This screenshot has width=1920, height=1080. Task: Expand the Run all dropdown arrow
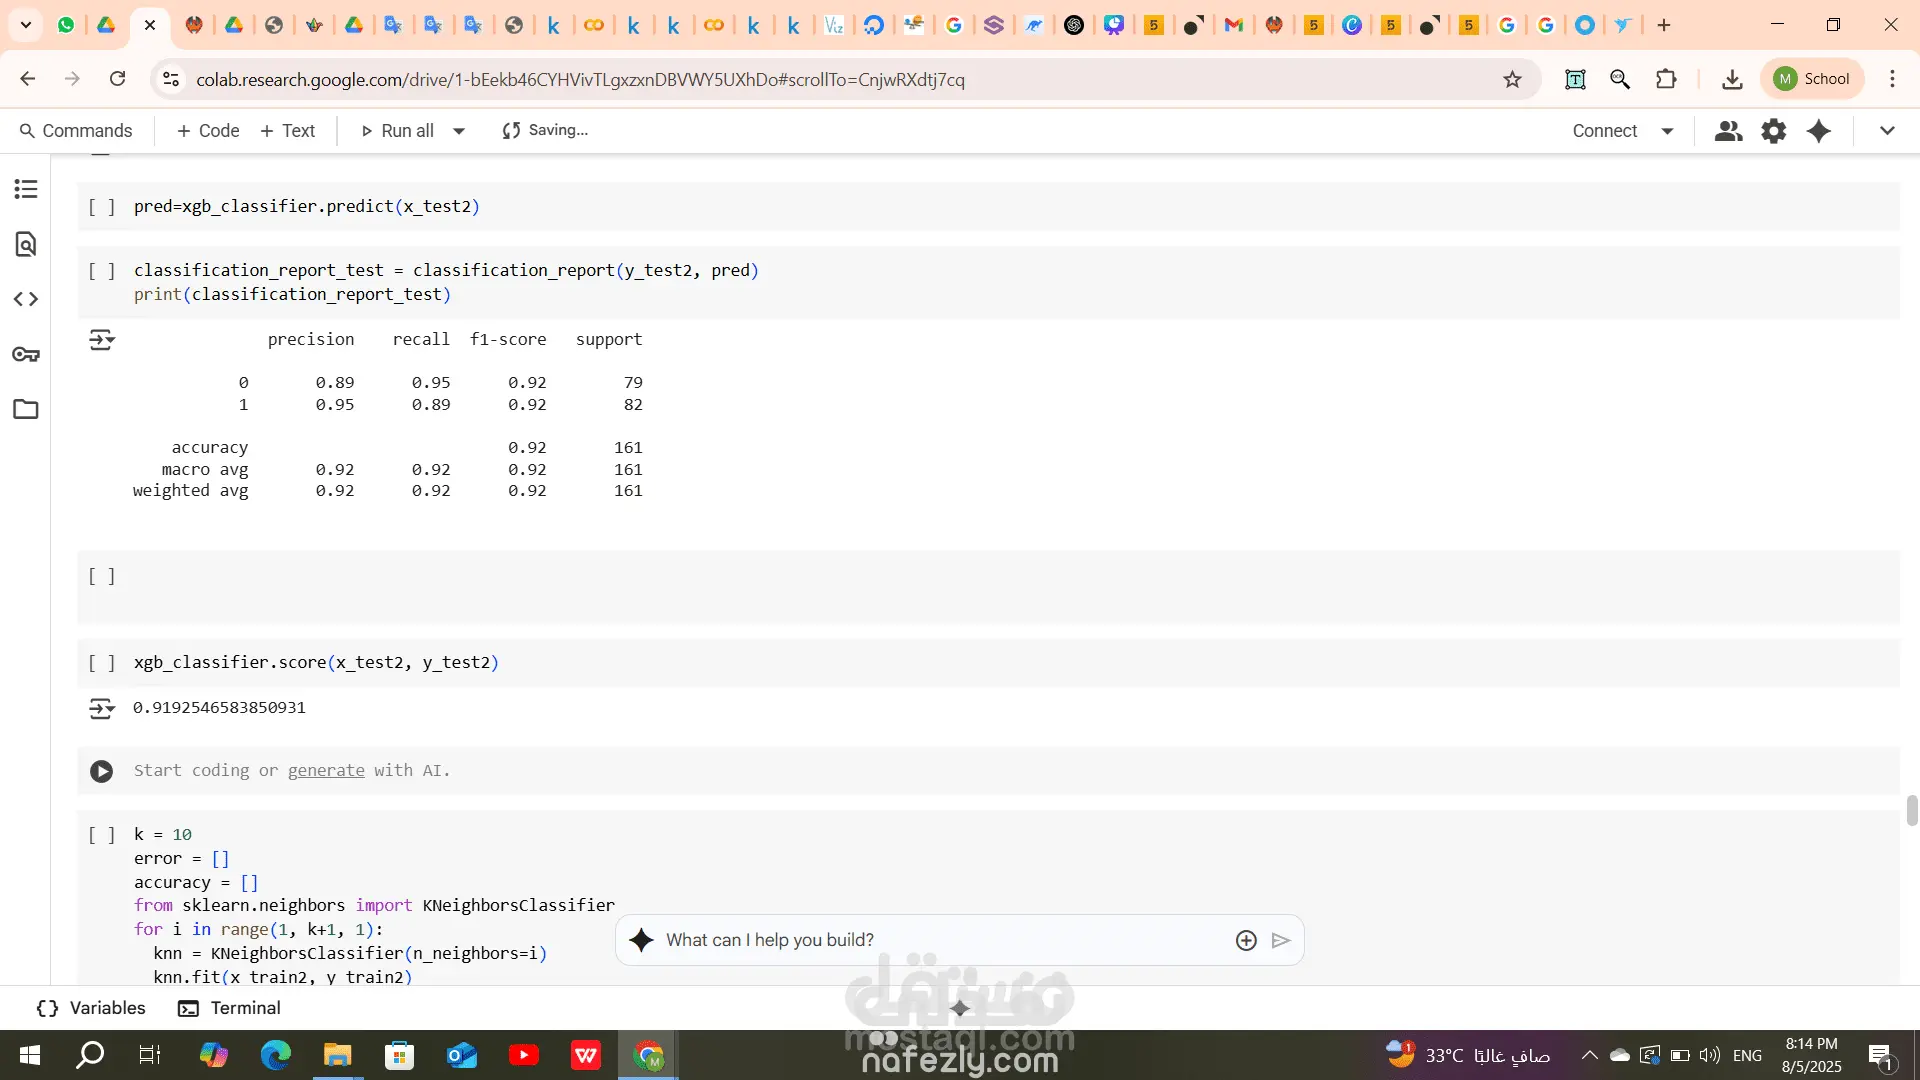459,131
